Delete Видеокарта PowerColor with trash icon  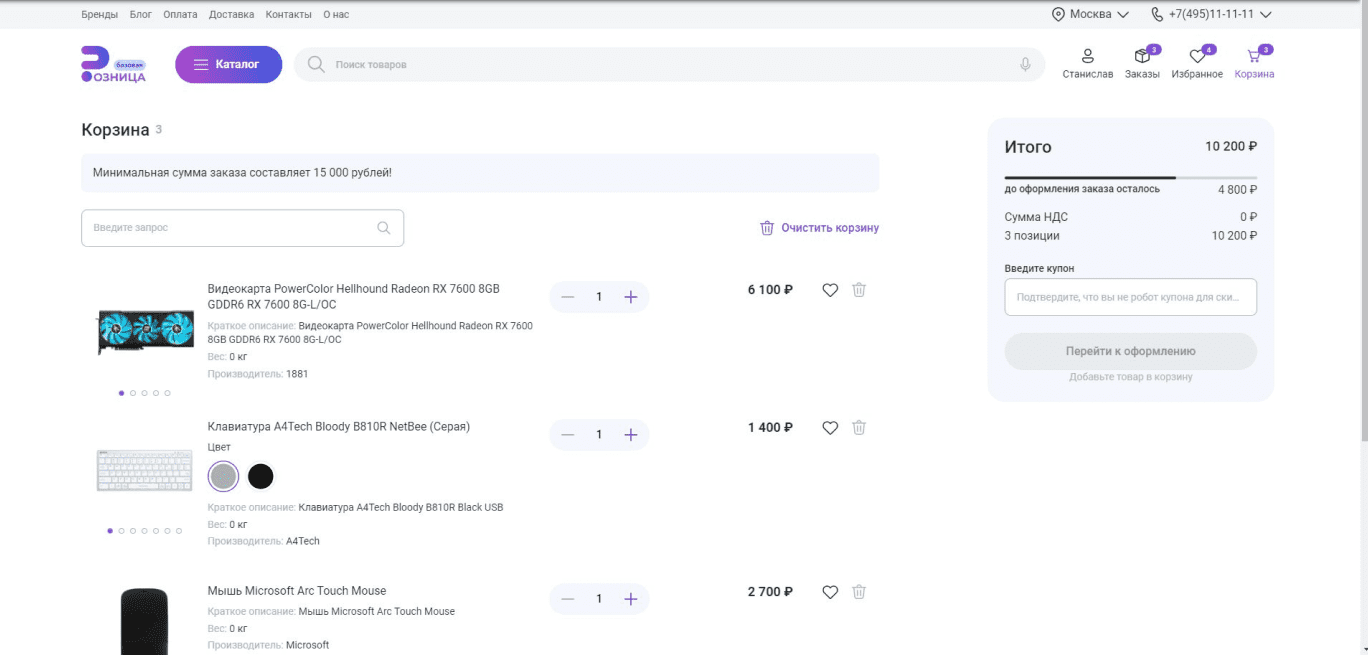point(859,290)
